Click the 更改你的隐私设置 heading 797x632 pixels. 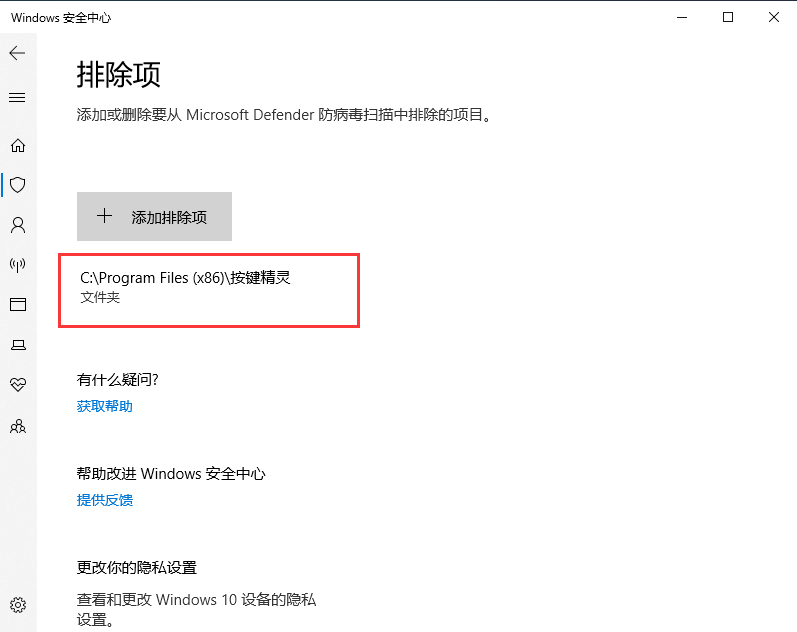[x=137, y=567]
